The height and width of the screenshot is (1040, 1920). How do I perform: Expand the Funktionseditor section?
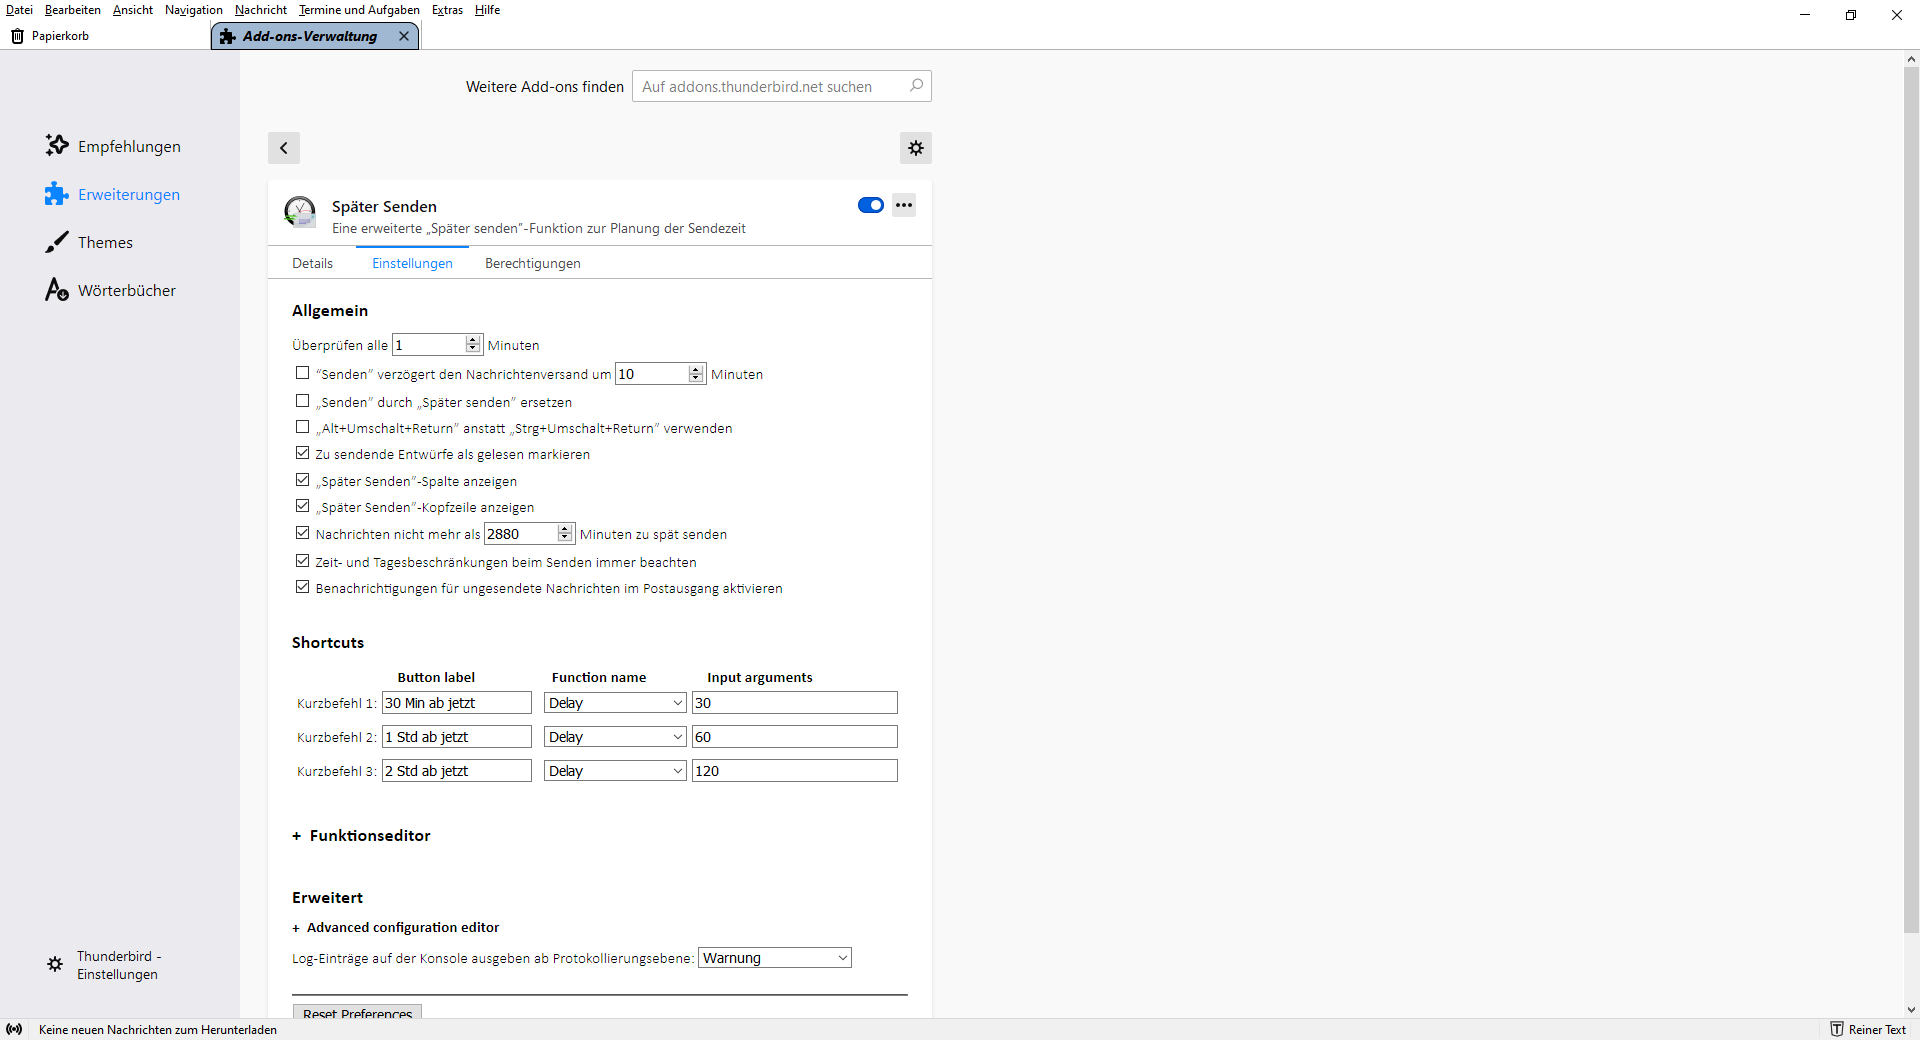click(361, 836)
